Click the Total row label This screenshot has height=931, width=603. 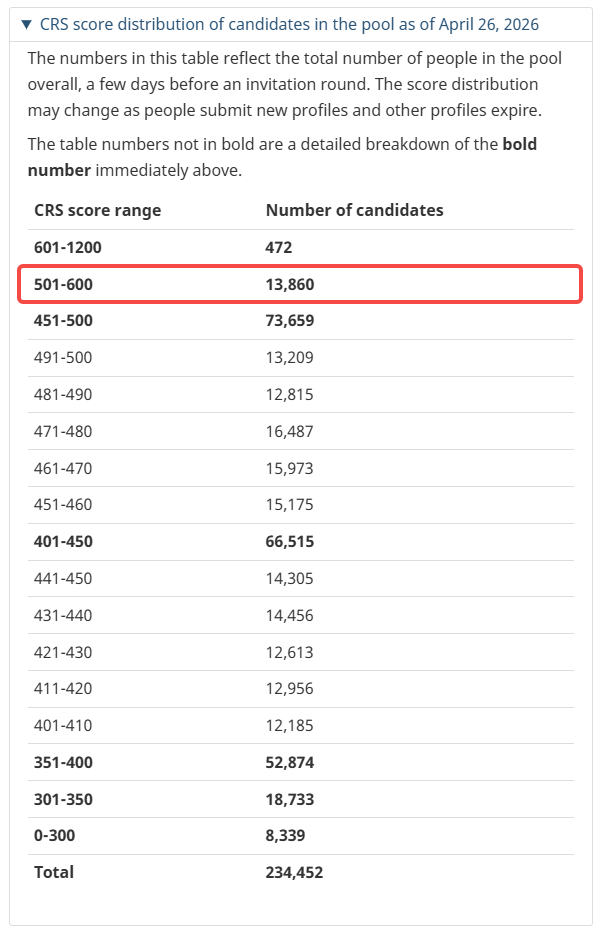point(54,872)
